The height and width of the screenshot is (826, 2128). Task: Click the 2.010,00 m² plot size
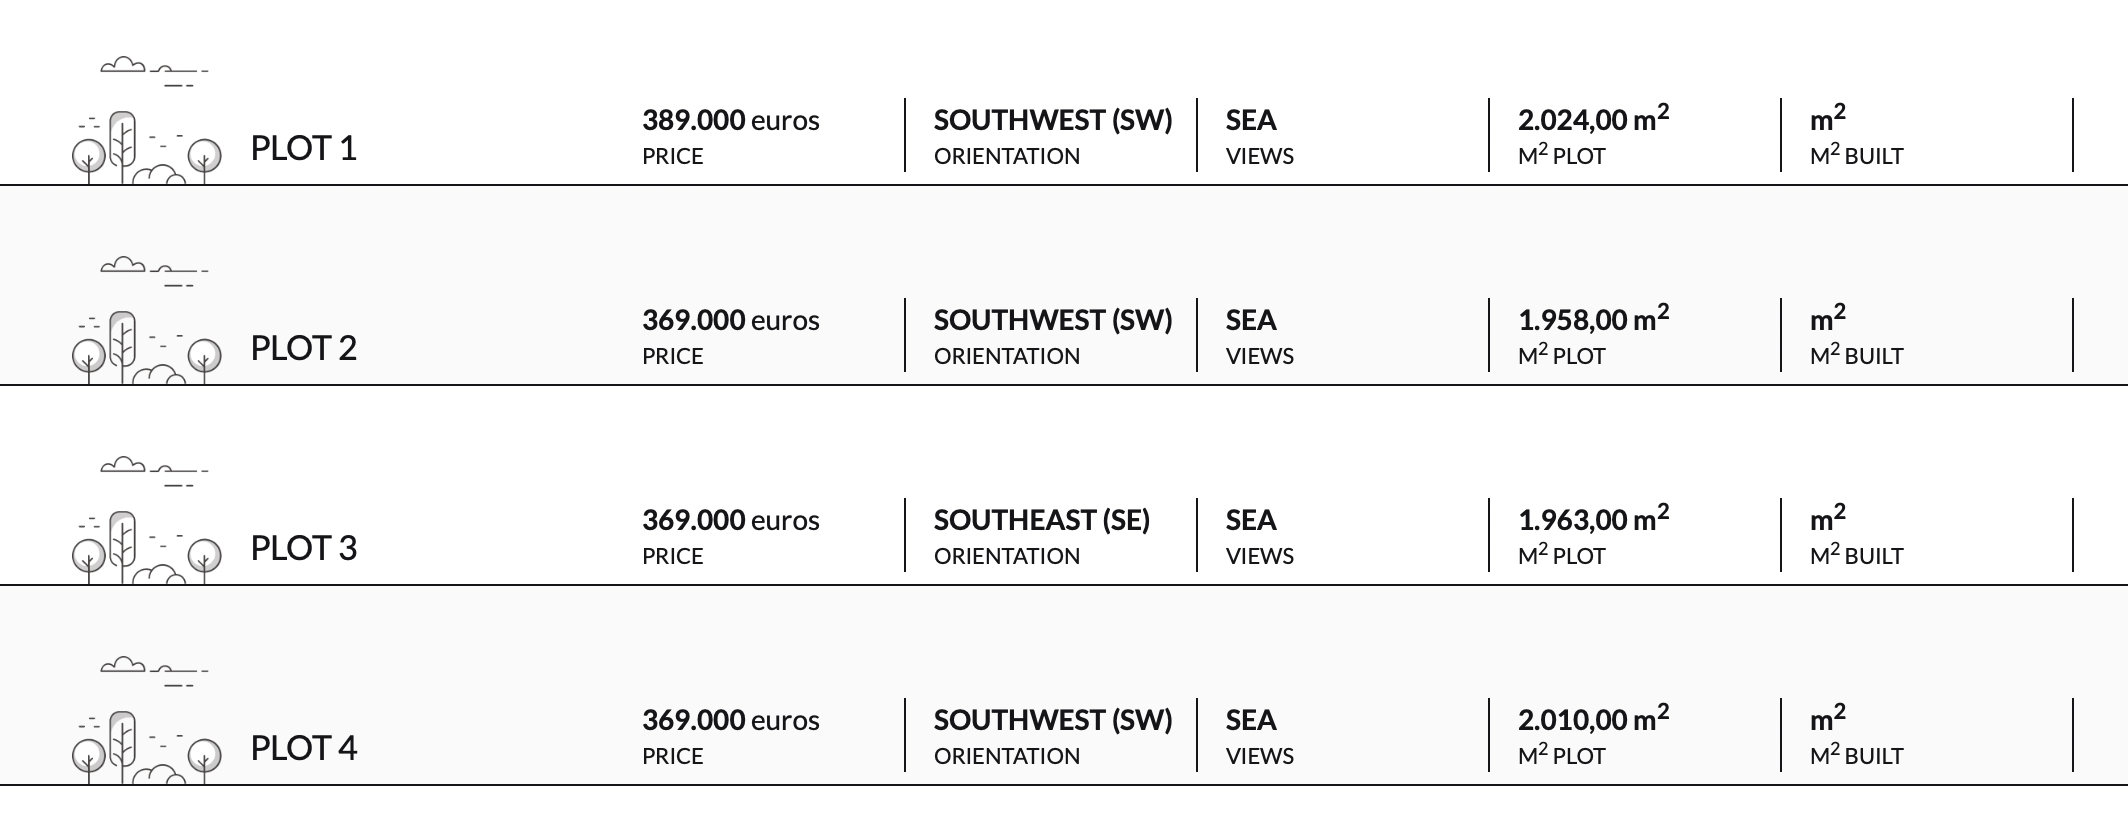(1594, 718)
